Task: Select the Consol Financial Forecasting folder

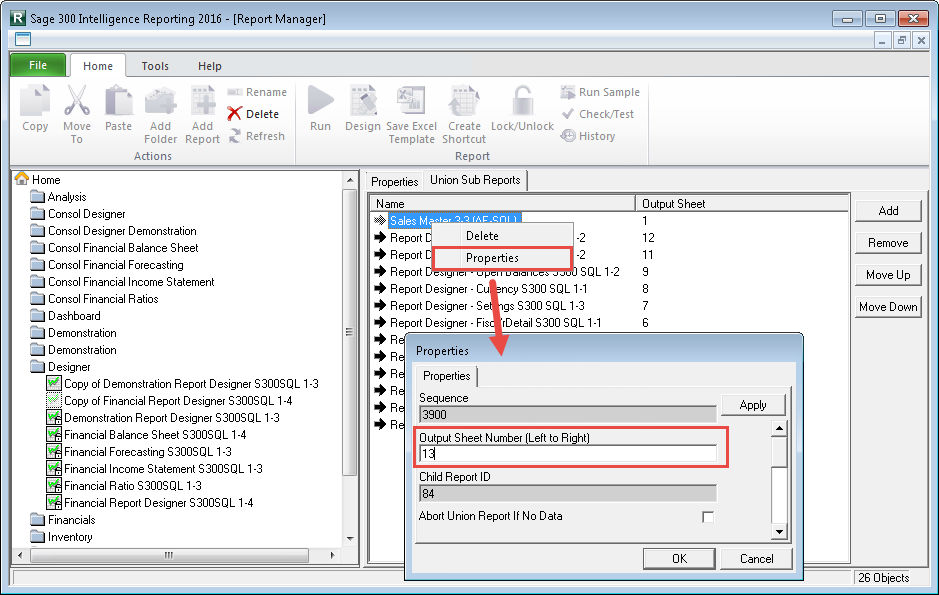Action: [107, 265]
